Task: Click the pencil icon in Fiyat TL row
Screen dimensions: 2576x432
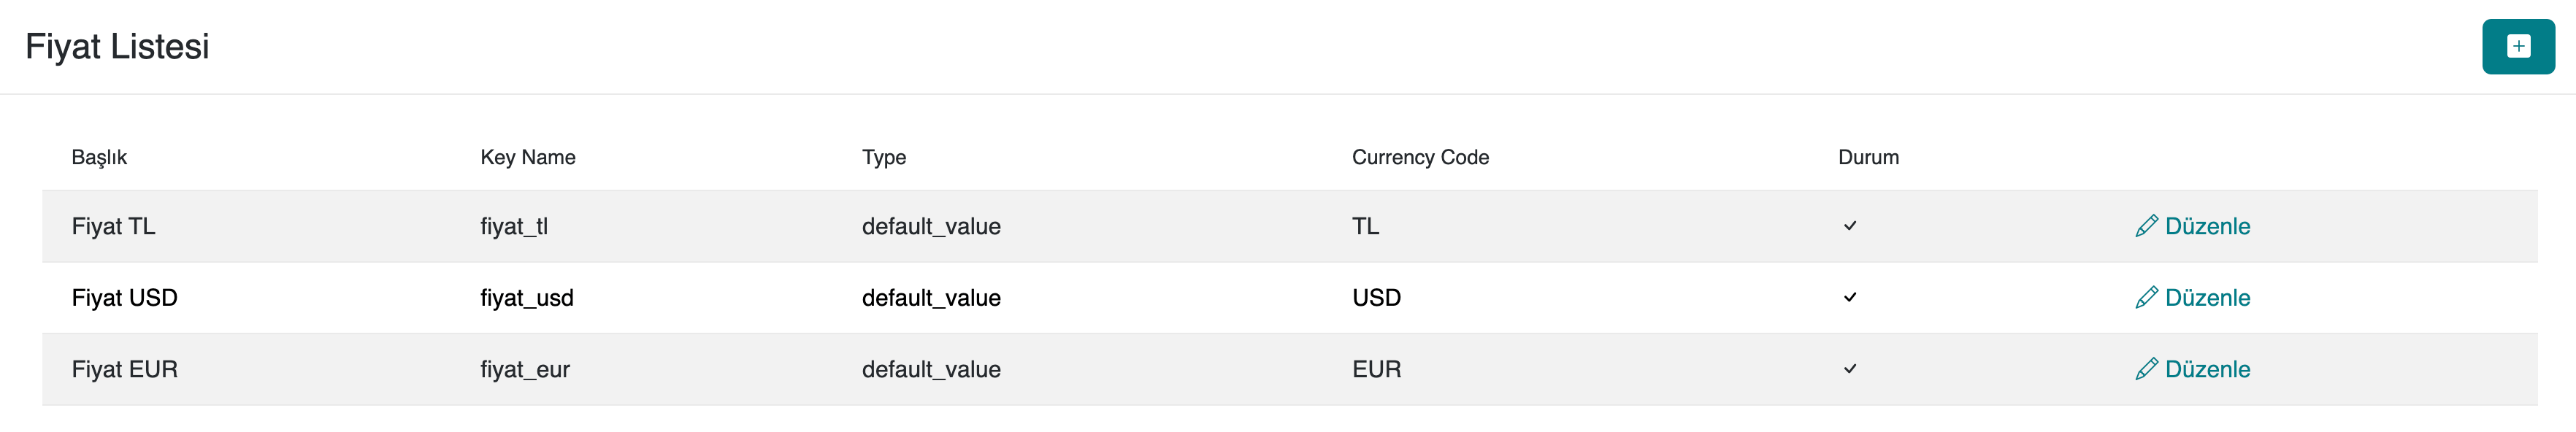Action: [x=2145, y=226]
